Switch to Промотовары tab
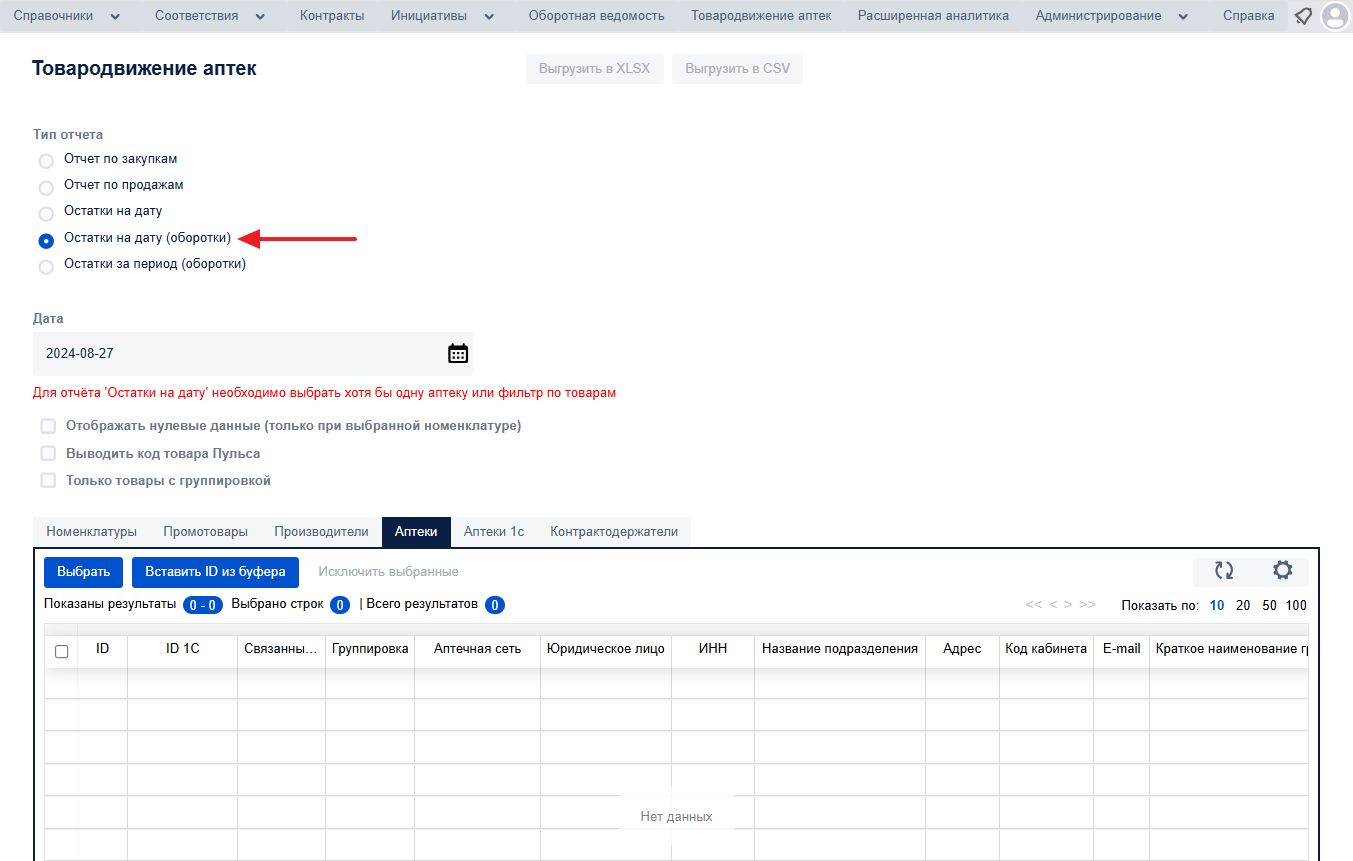The width and height of the screenshot is (1353, 861). [206, 532]
